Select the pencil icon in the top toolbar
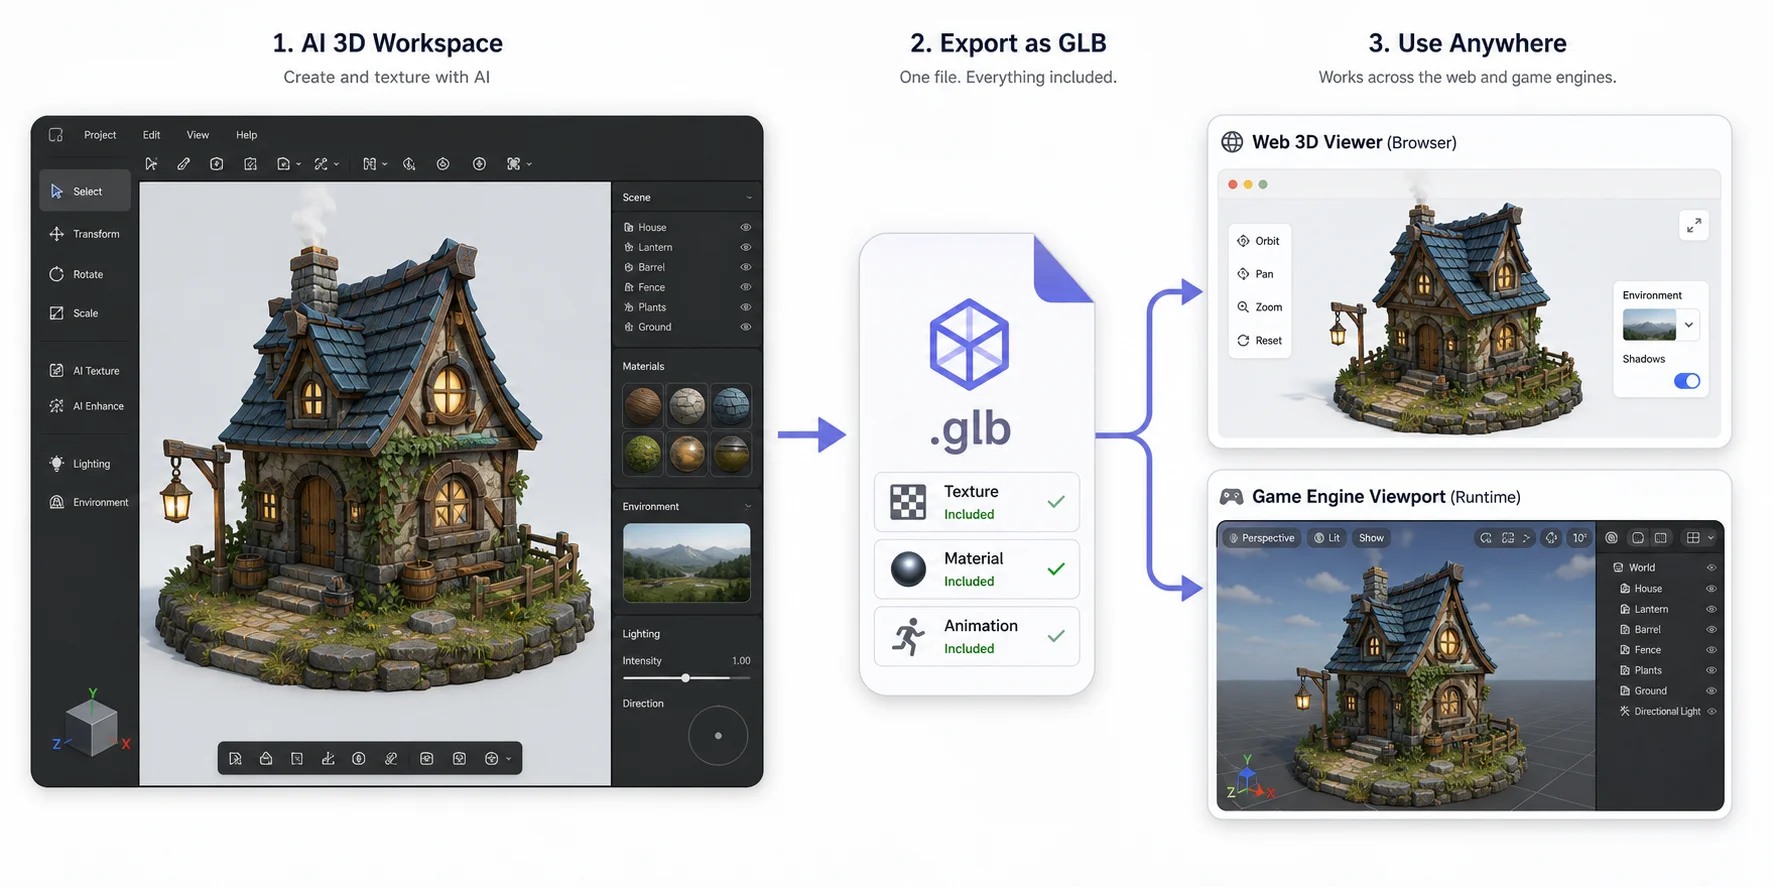This screenshot has height=887, width=1774. 184,164
